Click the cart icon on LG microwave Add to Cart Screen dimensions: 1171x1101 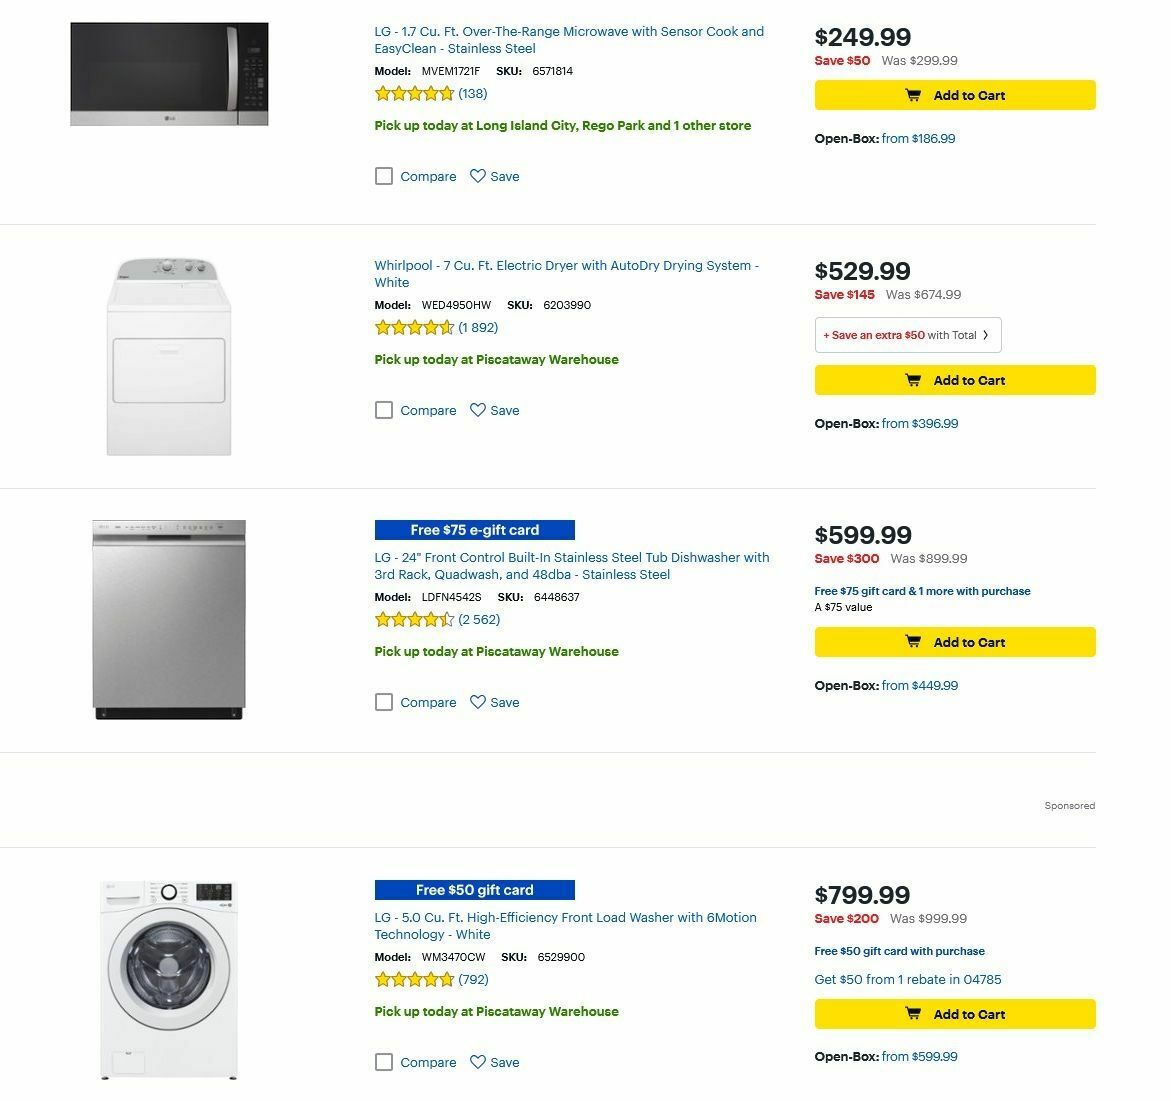(x=913, y=95)
